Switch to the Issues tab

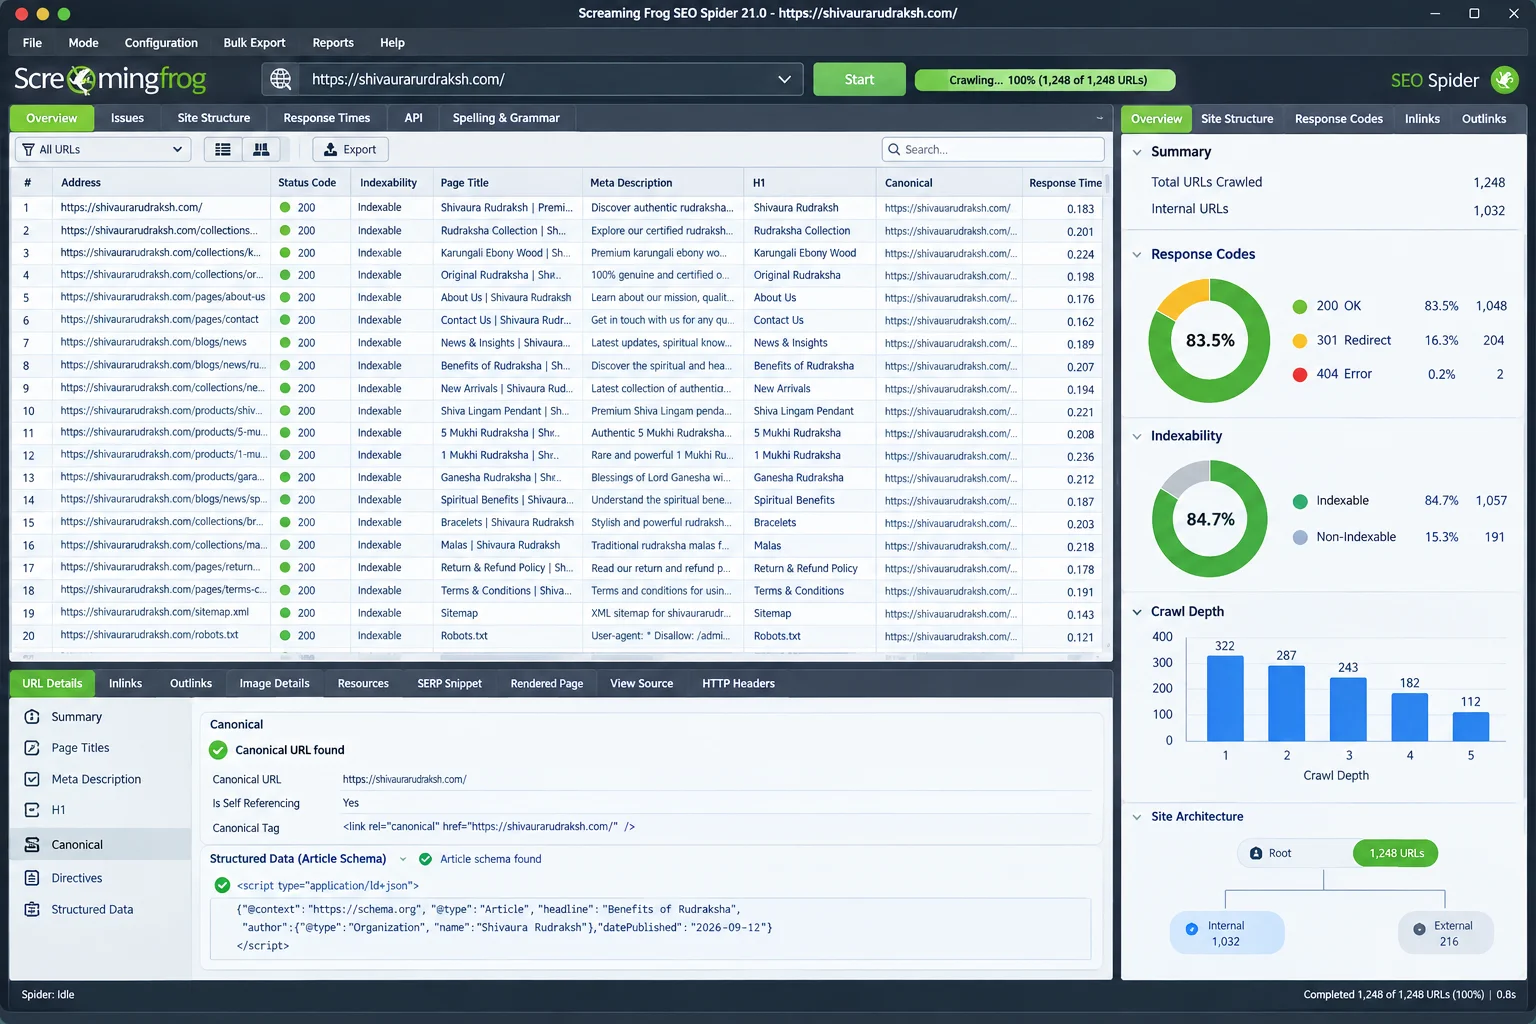click(x=127, y=118)
